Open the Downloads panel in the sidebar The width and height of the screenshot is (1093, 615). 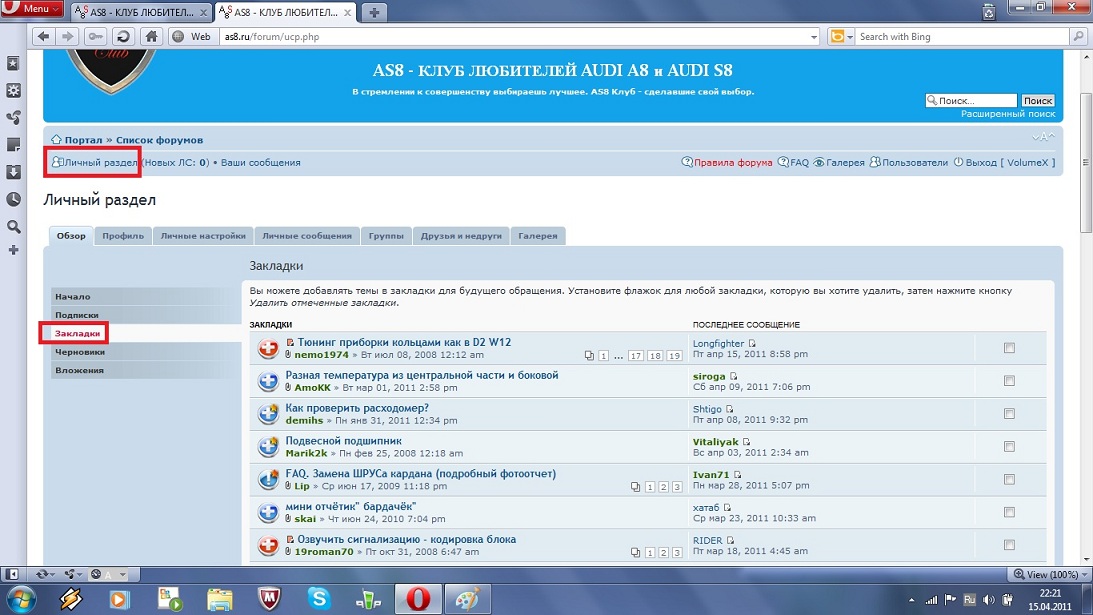(x=13, y=172)
